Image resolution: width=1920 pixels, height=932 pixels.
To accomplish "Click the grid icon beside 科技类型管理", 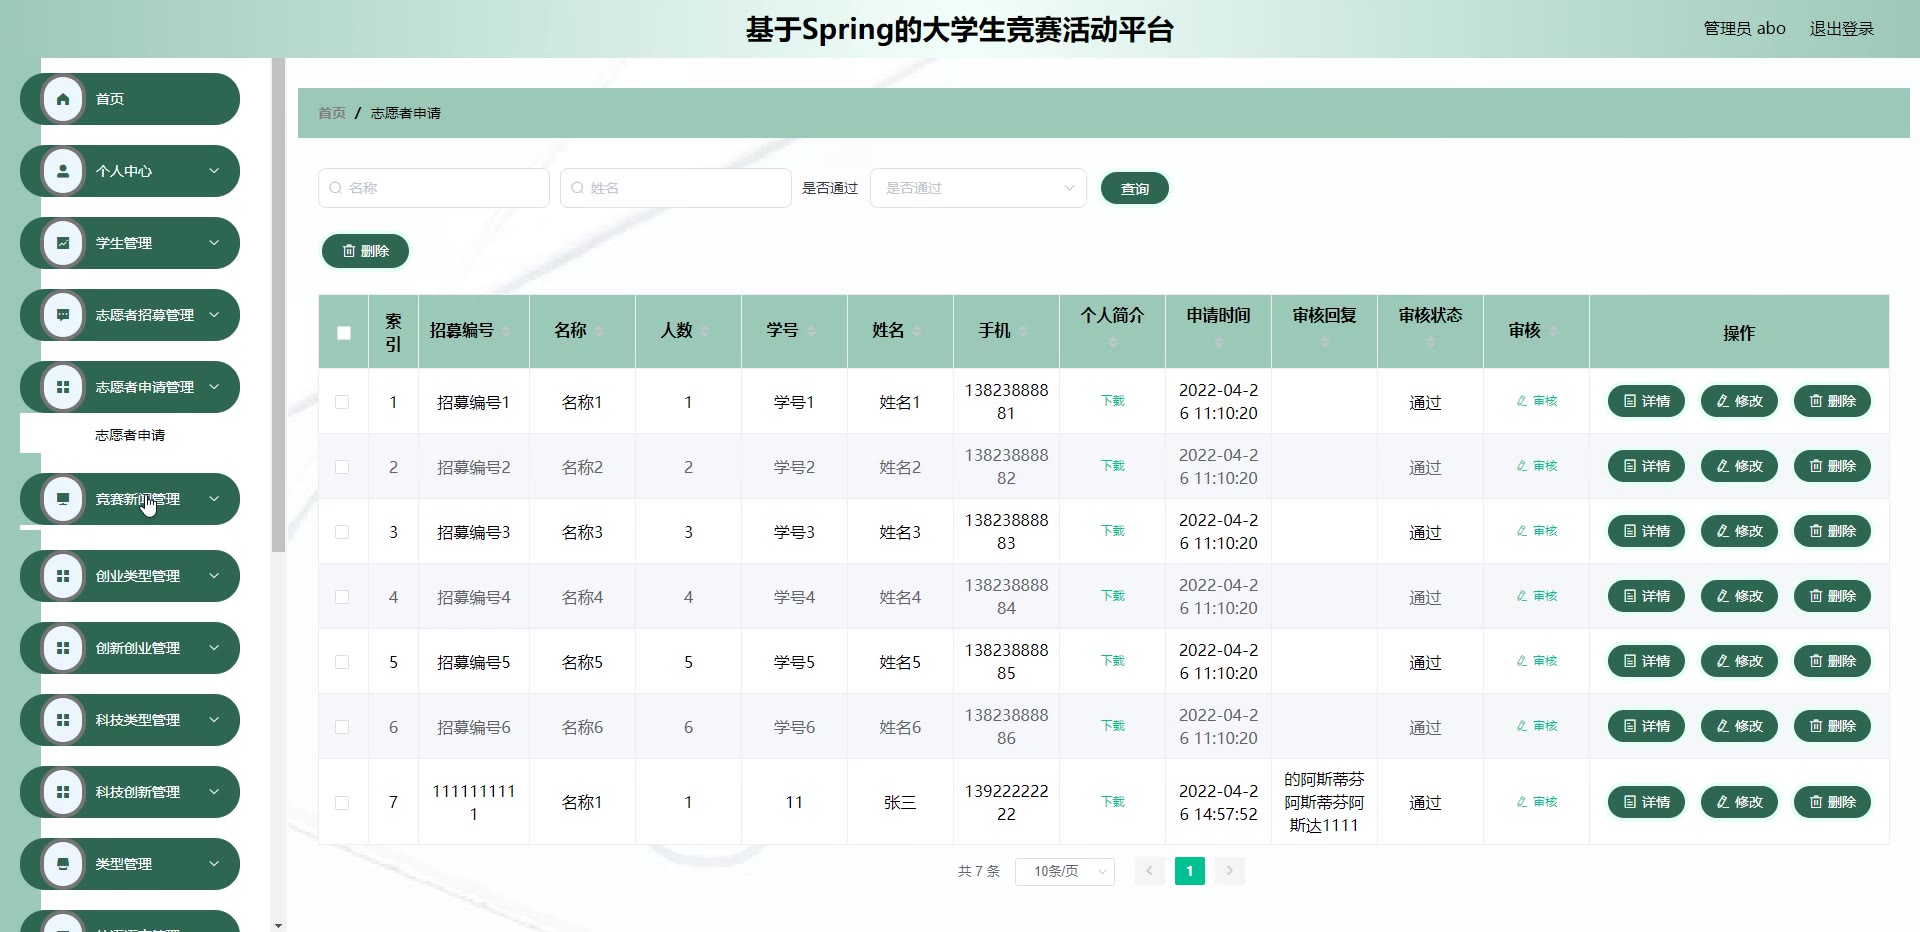I will click(63, 720).
